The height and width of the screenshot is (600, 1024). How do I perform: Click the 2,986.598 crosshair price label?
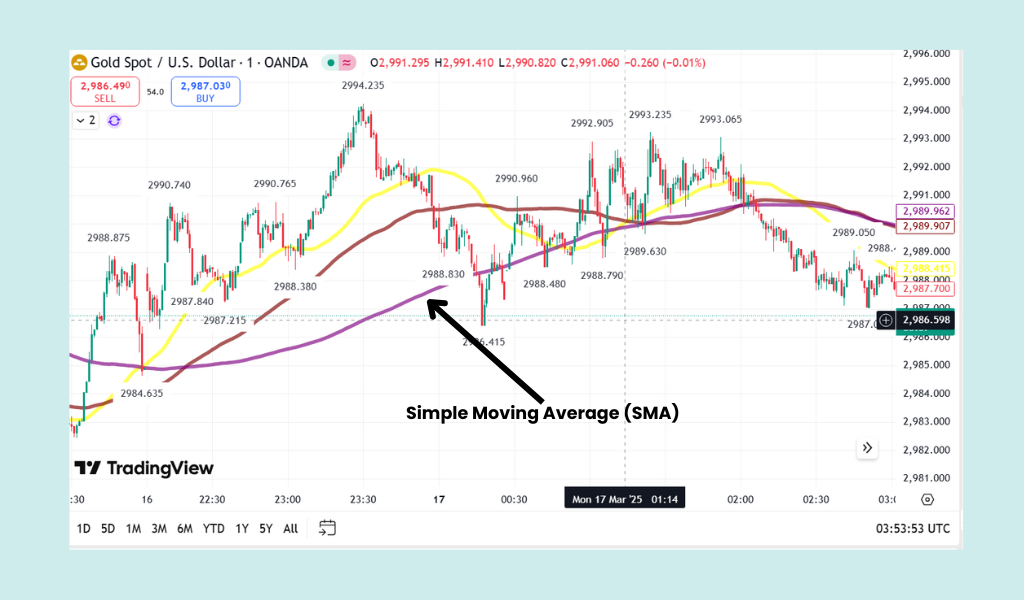(x=926, y=320)
